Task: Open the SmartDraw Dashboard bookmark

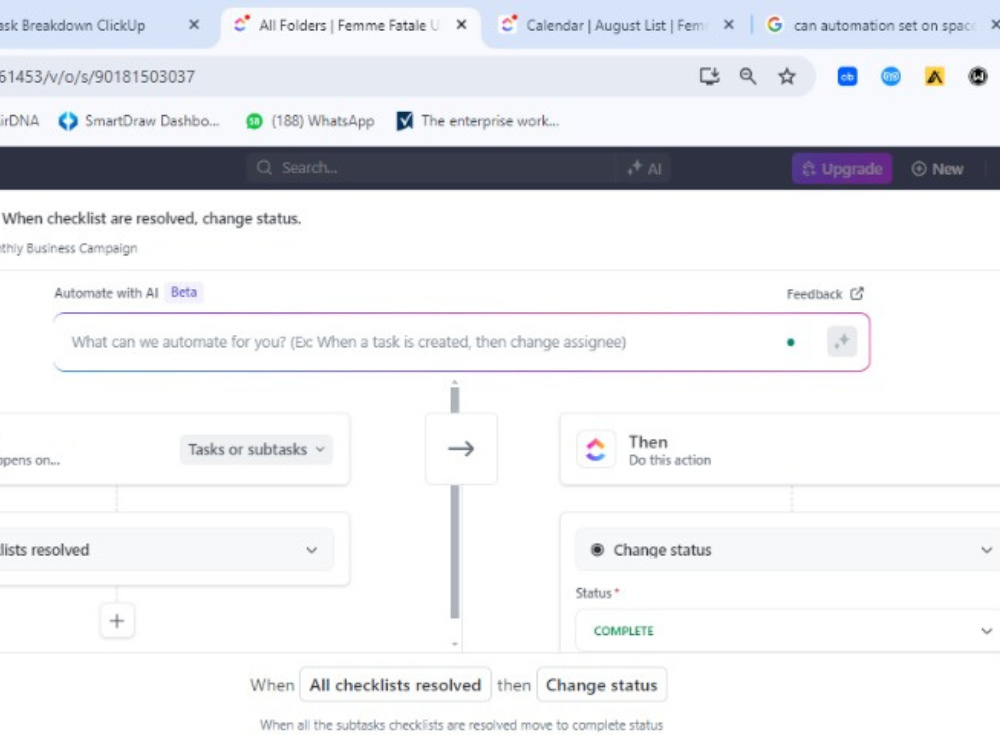Action: 139,121
